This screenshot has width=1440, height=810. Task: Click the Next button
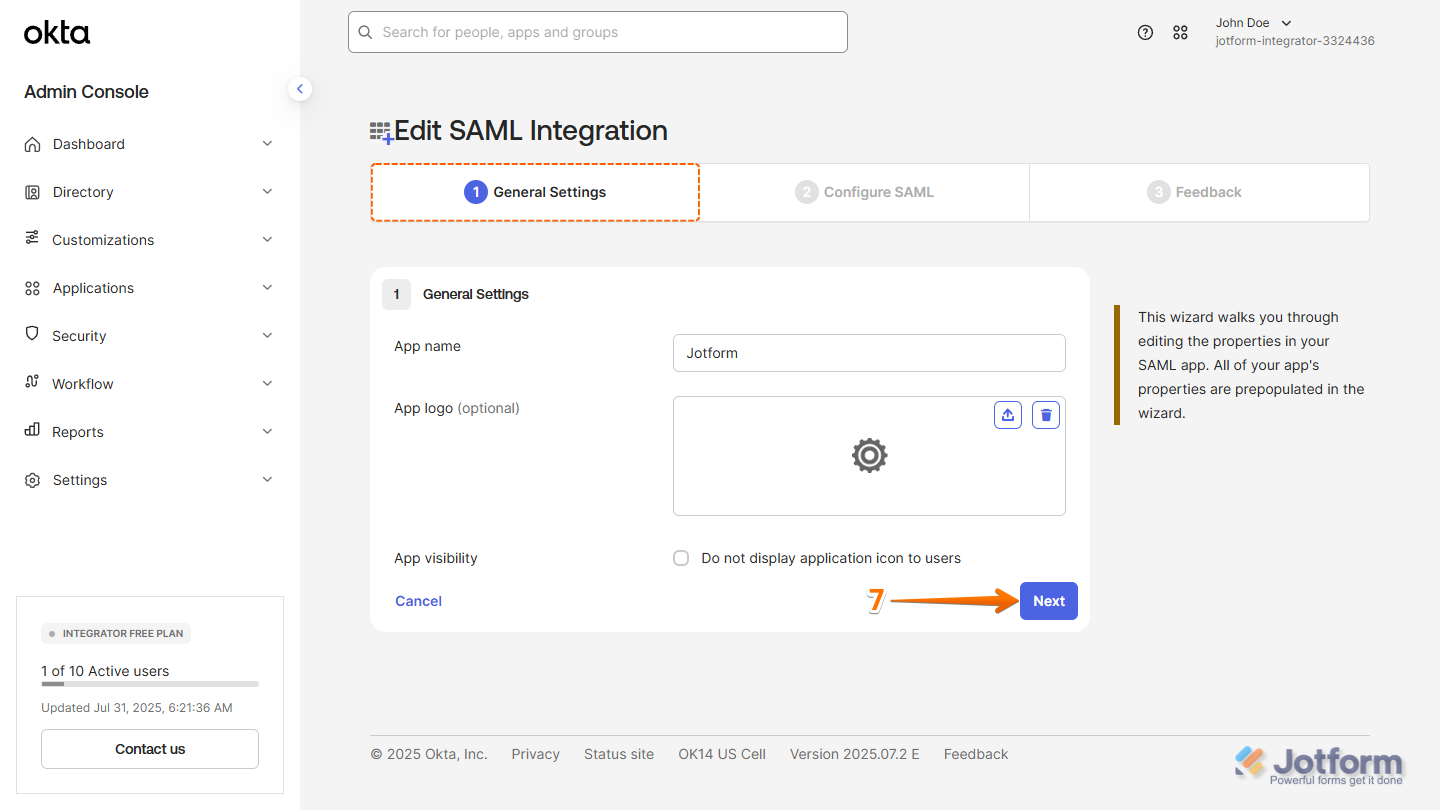coord(1049,601)
